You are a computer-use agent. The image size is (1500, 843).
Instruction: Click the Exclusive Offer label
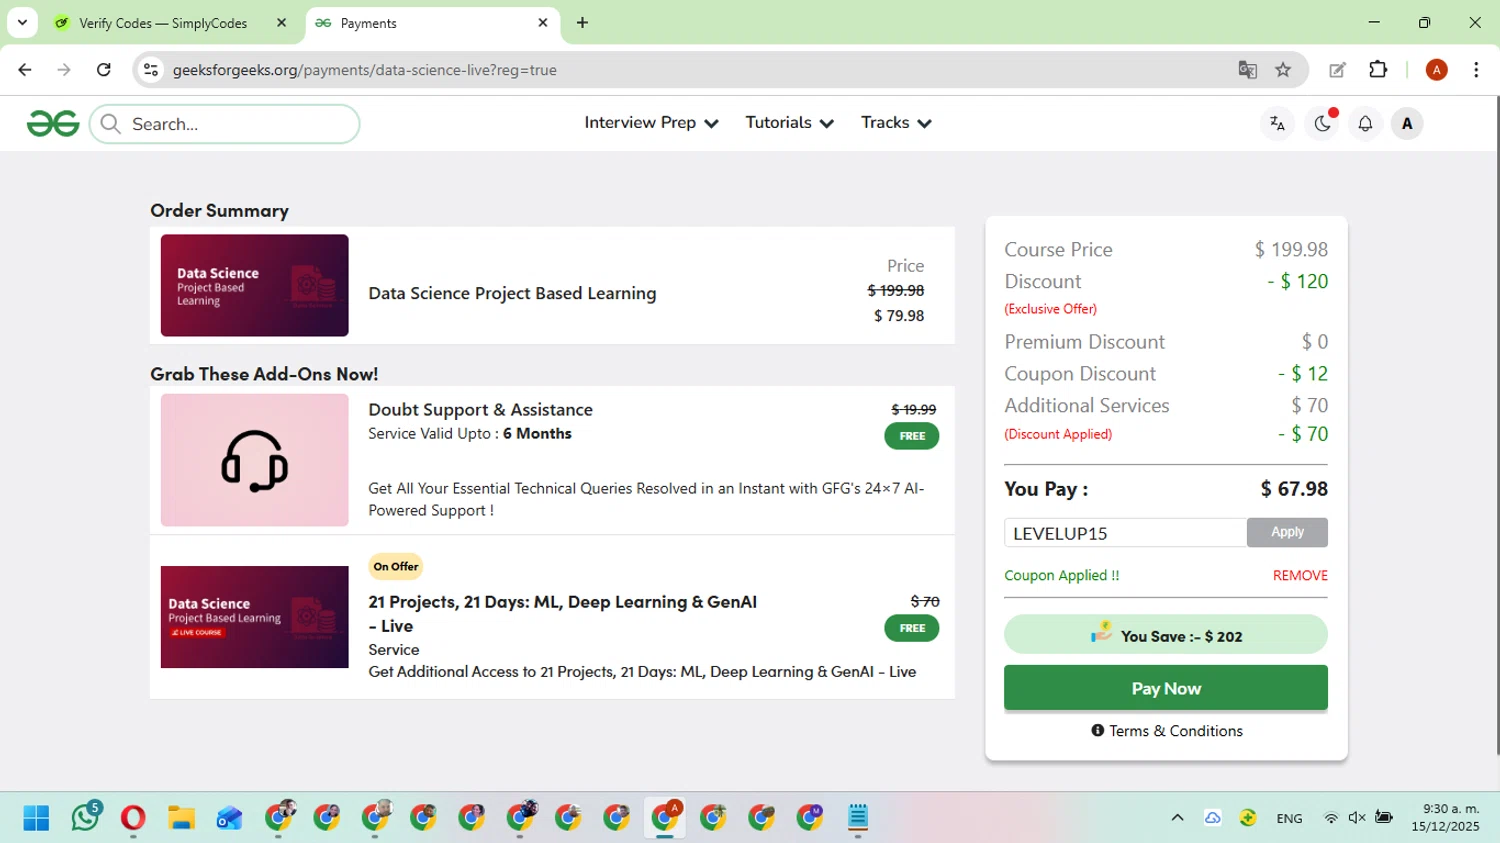(x=1051, y=309)
